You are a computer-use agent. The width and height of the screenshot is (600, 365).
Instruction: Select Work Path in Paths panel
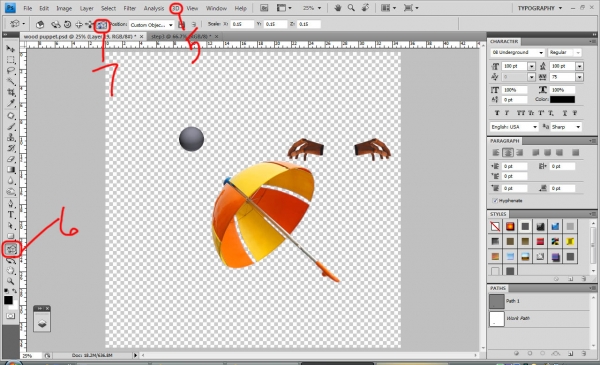[539, 318]
